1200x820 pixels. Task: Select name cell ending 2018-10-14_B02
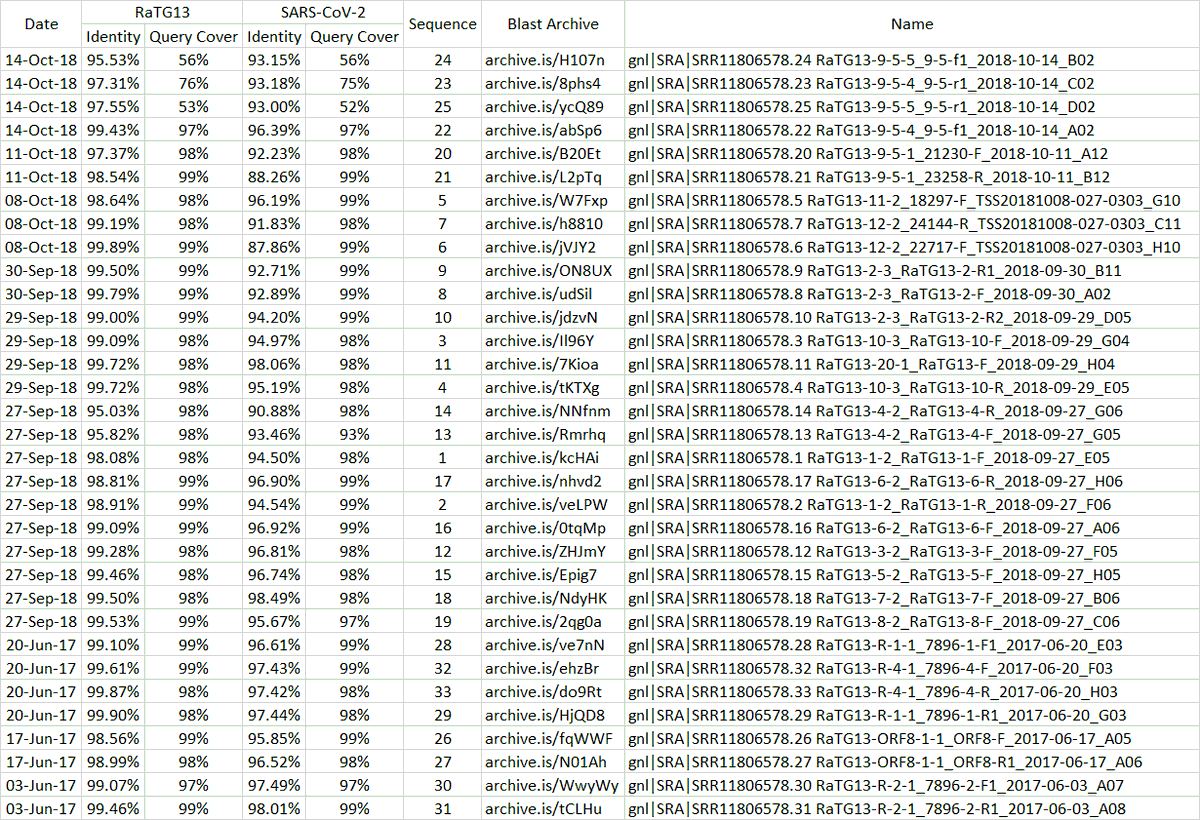coord(912,59)
